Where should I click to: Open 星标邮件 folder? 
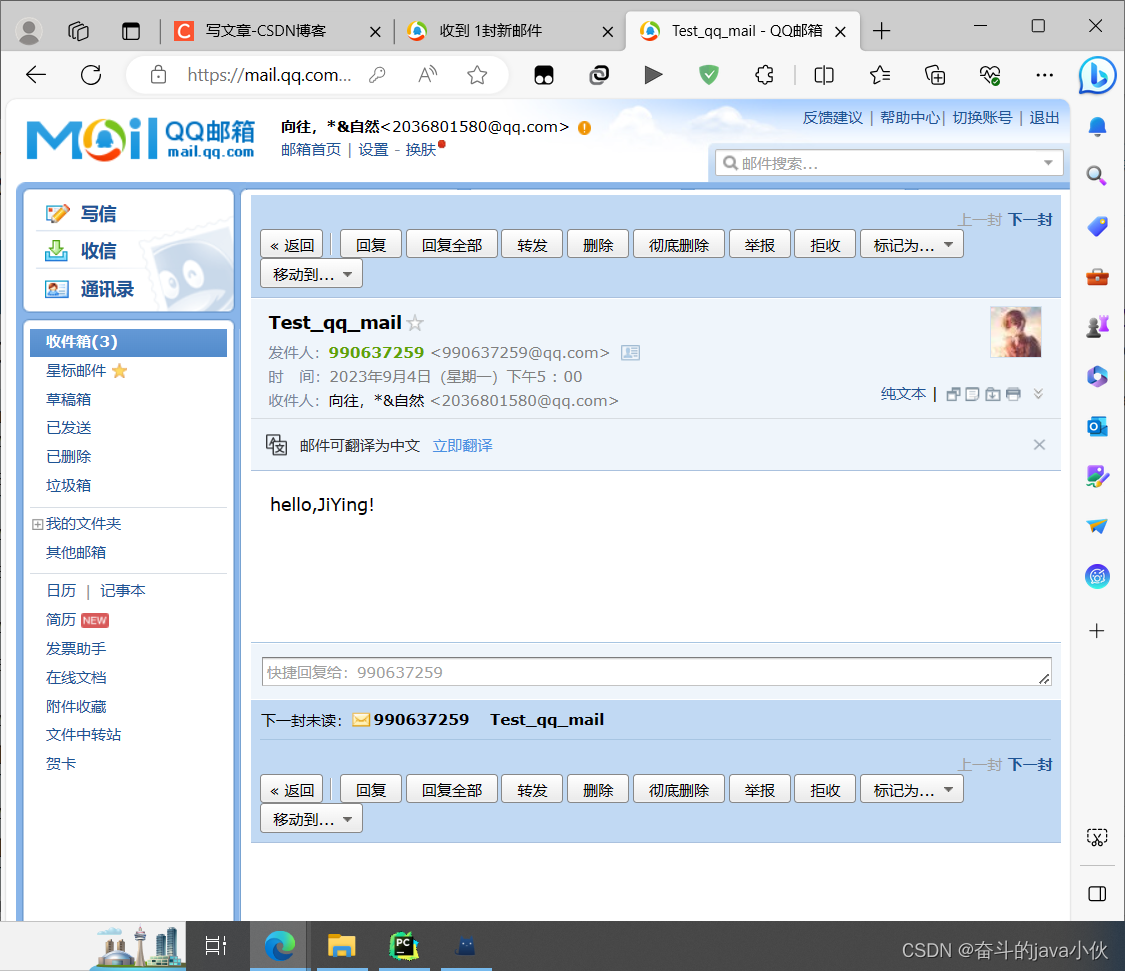(76, 371)
